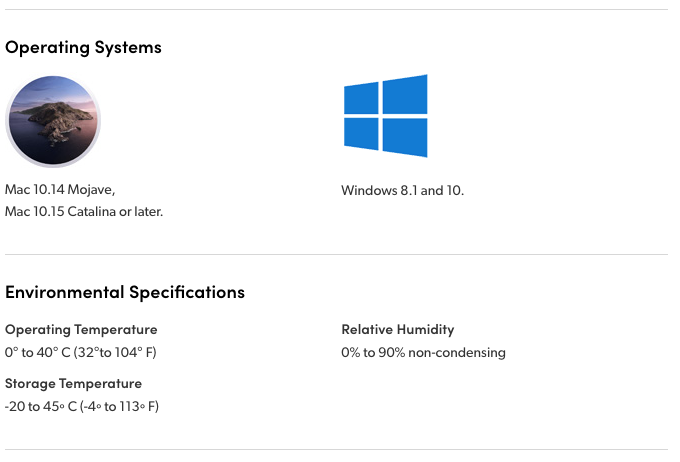
Task: Click the divider line above Operating Systems
Action: [x=336, y=10]
